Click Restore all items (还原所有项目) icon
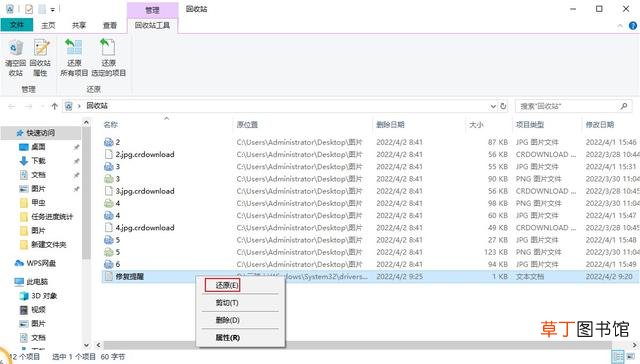Image resolution: width=640 pixels, height=364 pixels. [74, 47]
